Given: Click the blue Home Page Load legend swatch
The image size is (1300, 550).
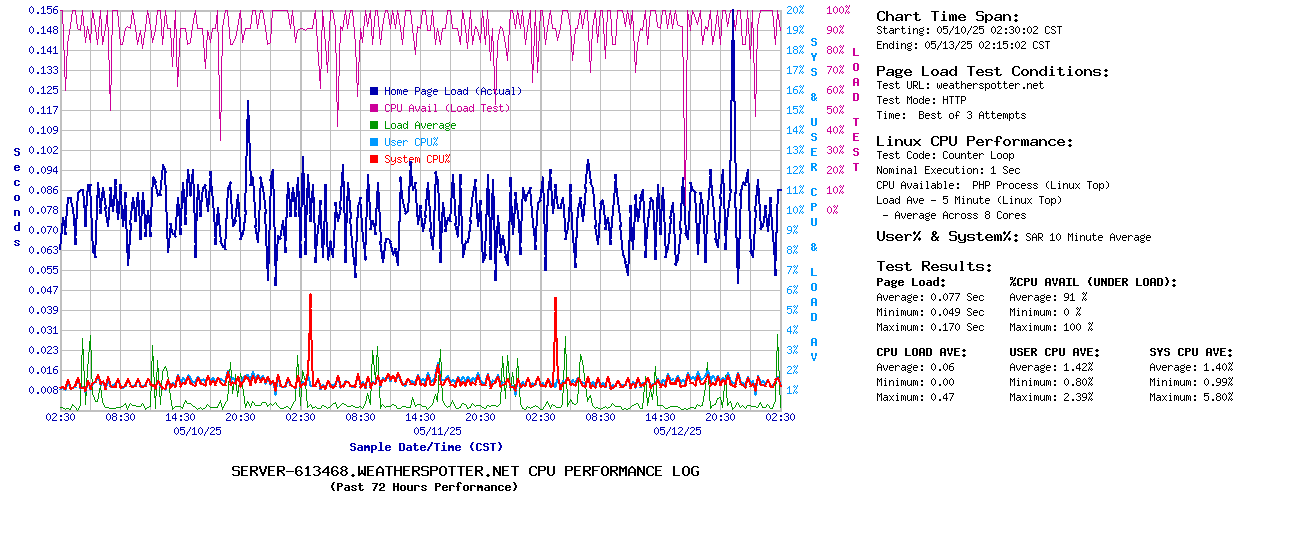Looking at the screenshot, I should point(374,91).
